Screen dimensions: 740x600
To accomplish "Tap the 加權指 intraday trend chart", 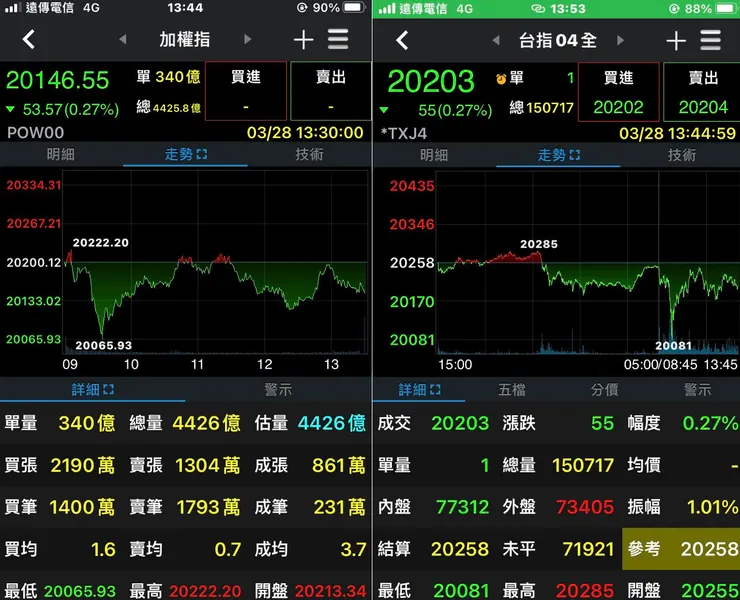I will (215, 262).
